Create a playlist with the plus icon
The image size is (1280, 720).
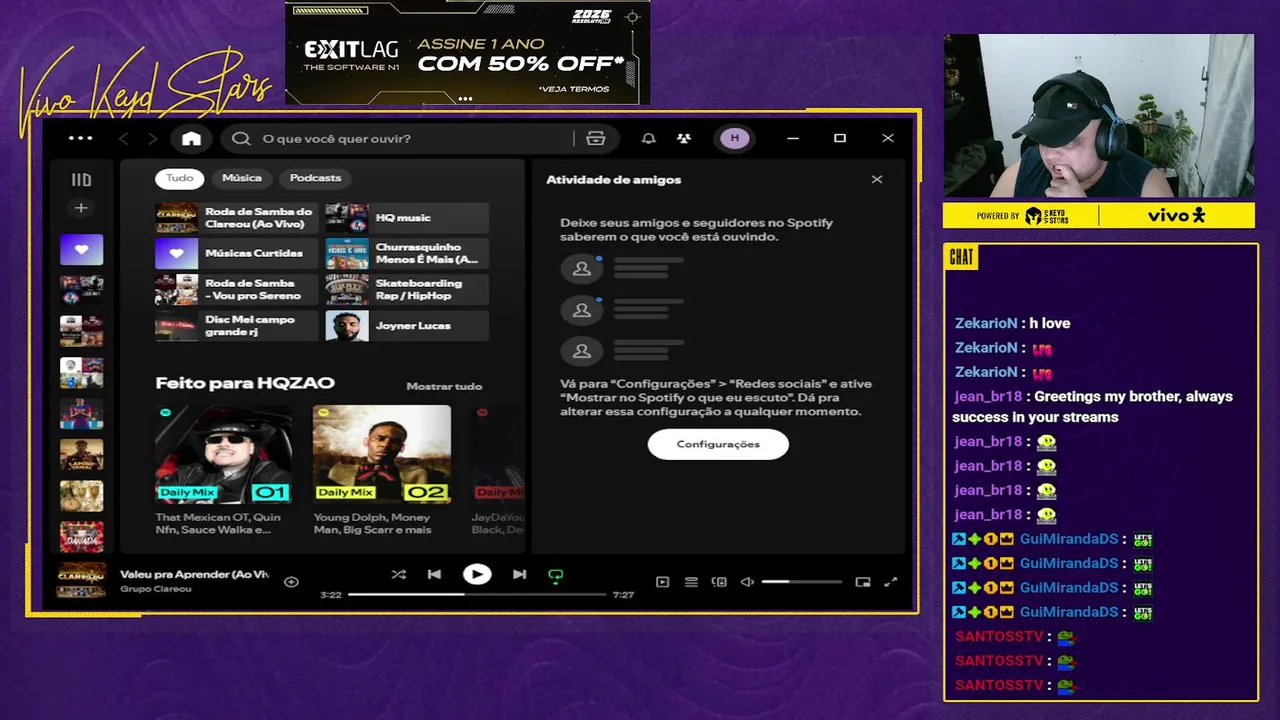pyautogui.click(x=81, y=208)
